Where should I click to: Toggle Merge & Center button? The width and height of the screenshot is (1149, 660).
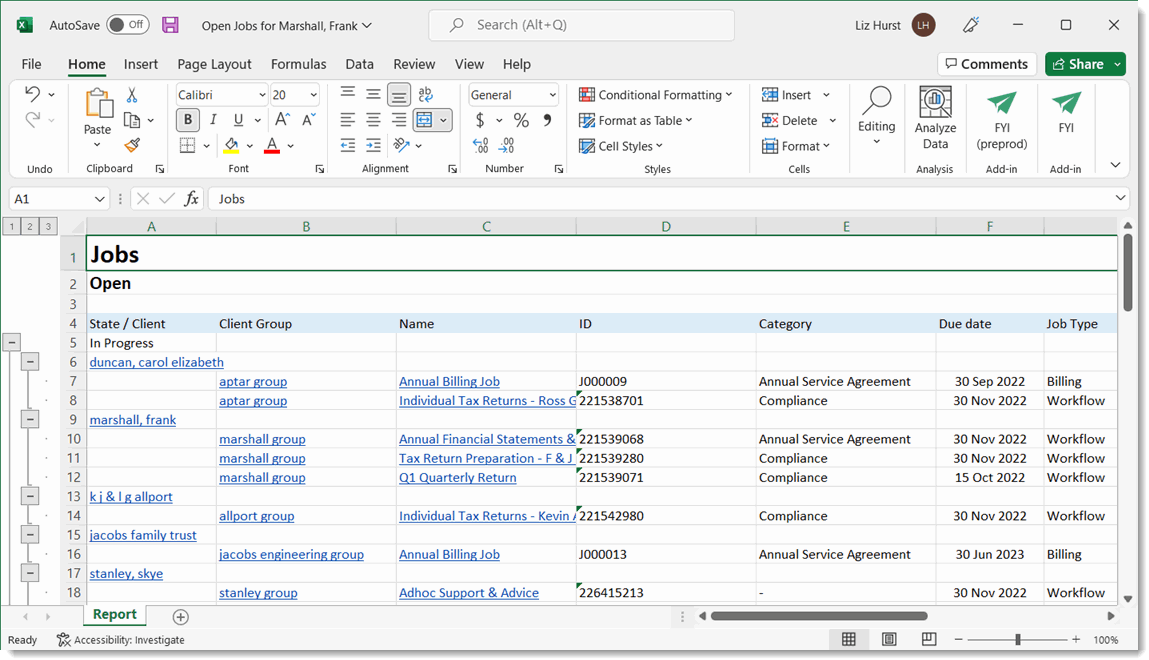pos(424,119)
